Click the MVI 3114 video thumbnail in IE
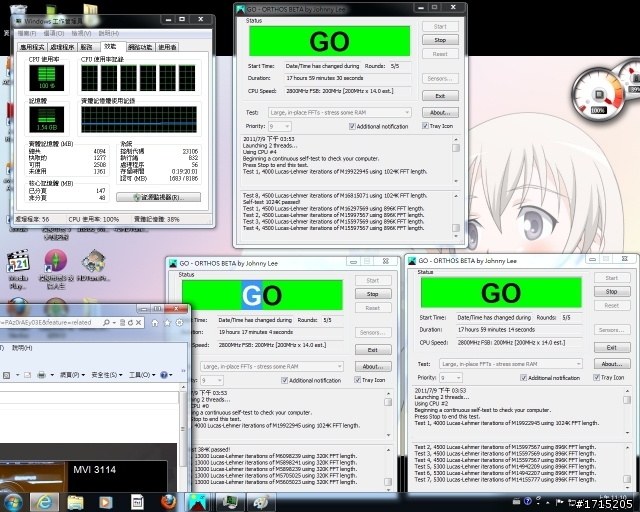Image resolution: width=640 pixels, height=512 pixels. [33, 476]
